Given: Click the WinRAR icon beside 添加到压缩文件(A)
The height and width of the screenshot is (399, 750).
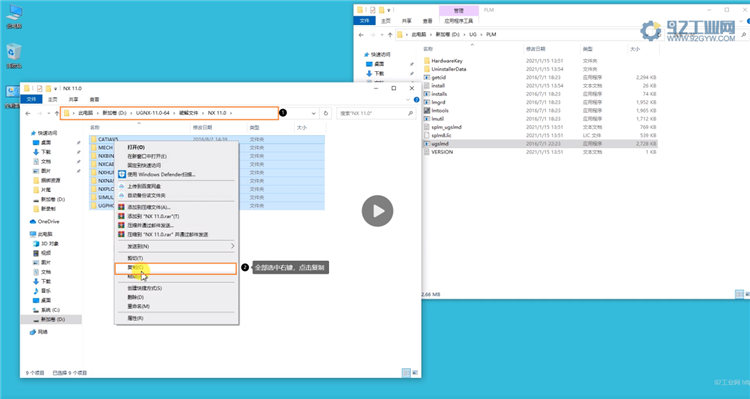Looking at the screenshot, I should coord(121,207).
